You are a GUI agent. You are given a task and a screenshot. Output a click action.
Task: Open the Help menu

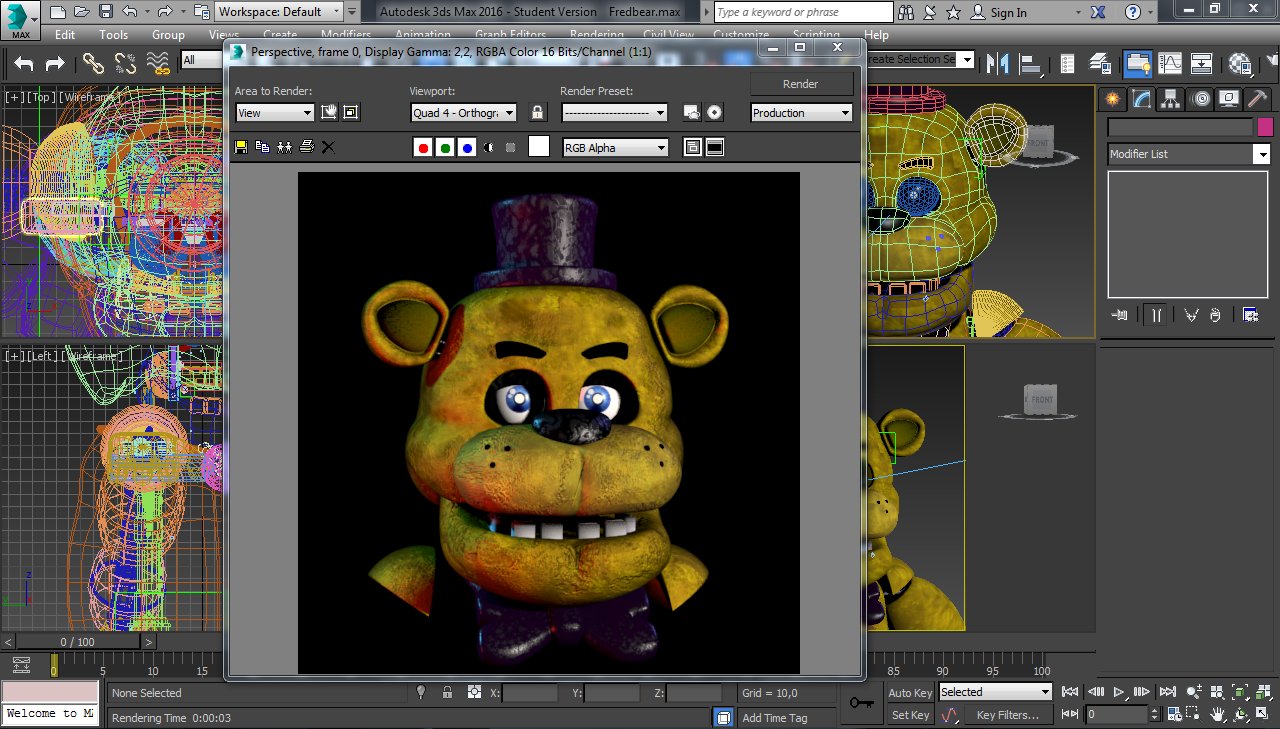coord(876,34)
